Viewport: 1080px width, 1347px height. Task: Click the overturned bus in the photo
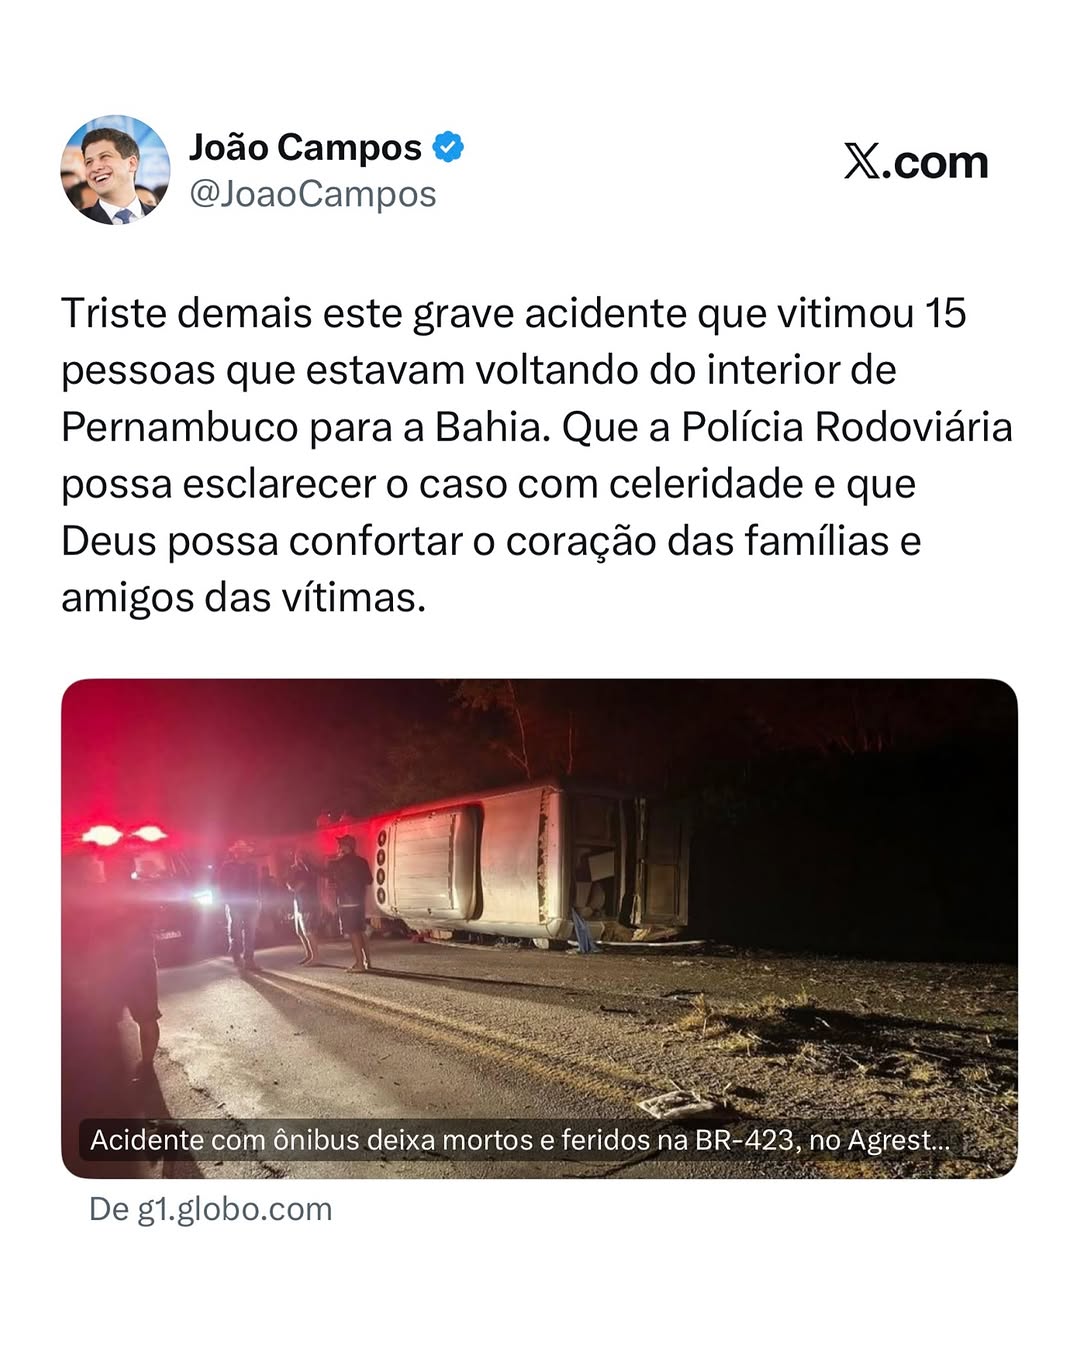(x=530, y=865)
